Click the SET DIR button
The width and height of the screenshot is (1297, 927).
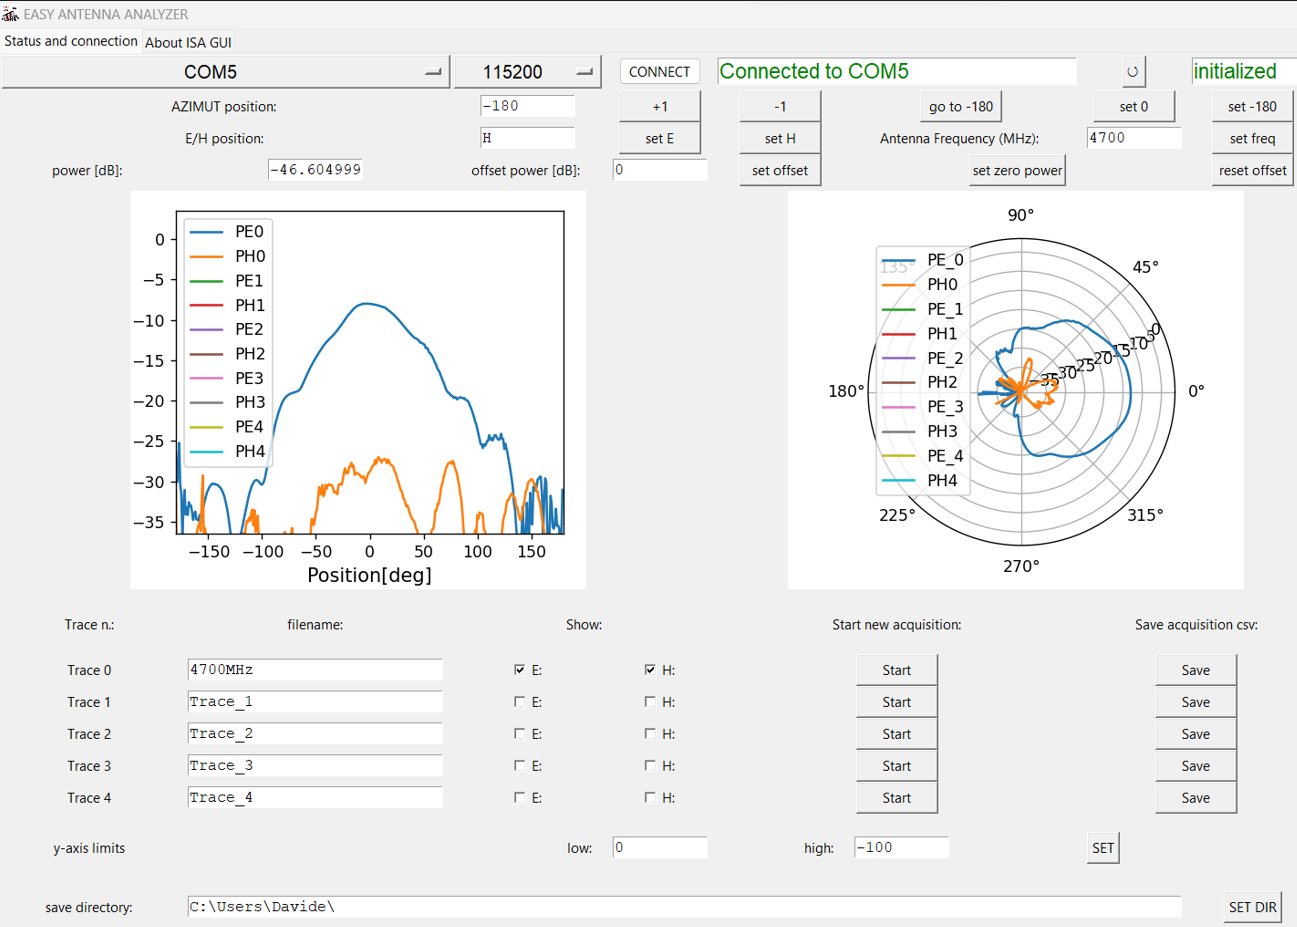[1253, 907]
